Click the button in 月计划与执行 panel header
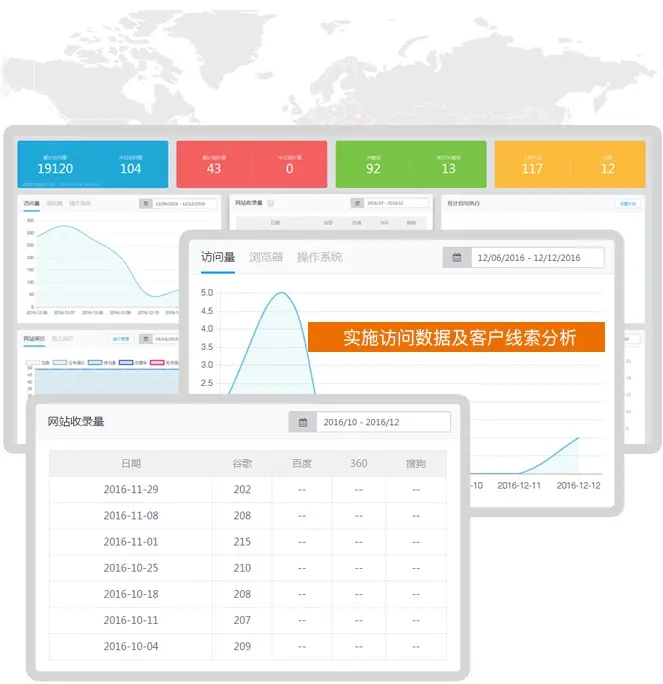Screen dimensions: 663x684 click(x=626, y=203)
